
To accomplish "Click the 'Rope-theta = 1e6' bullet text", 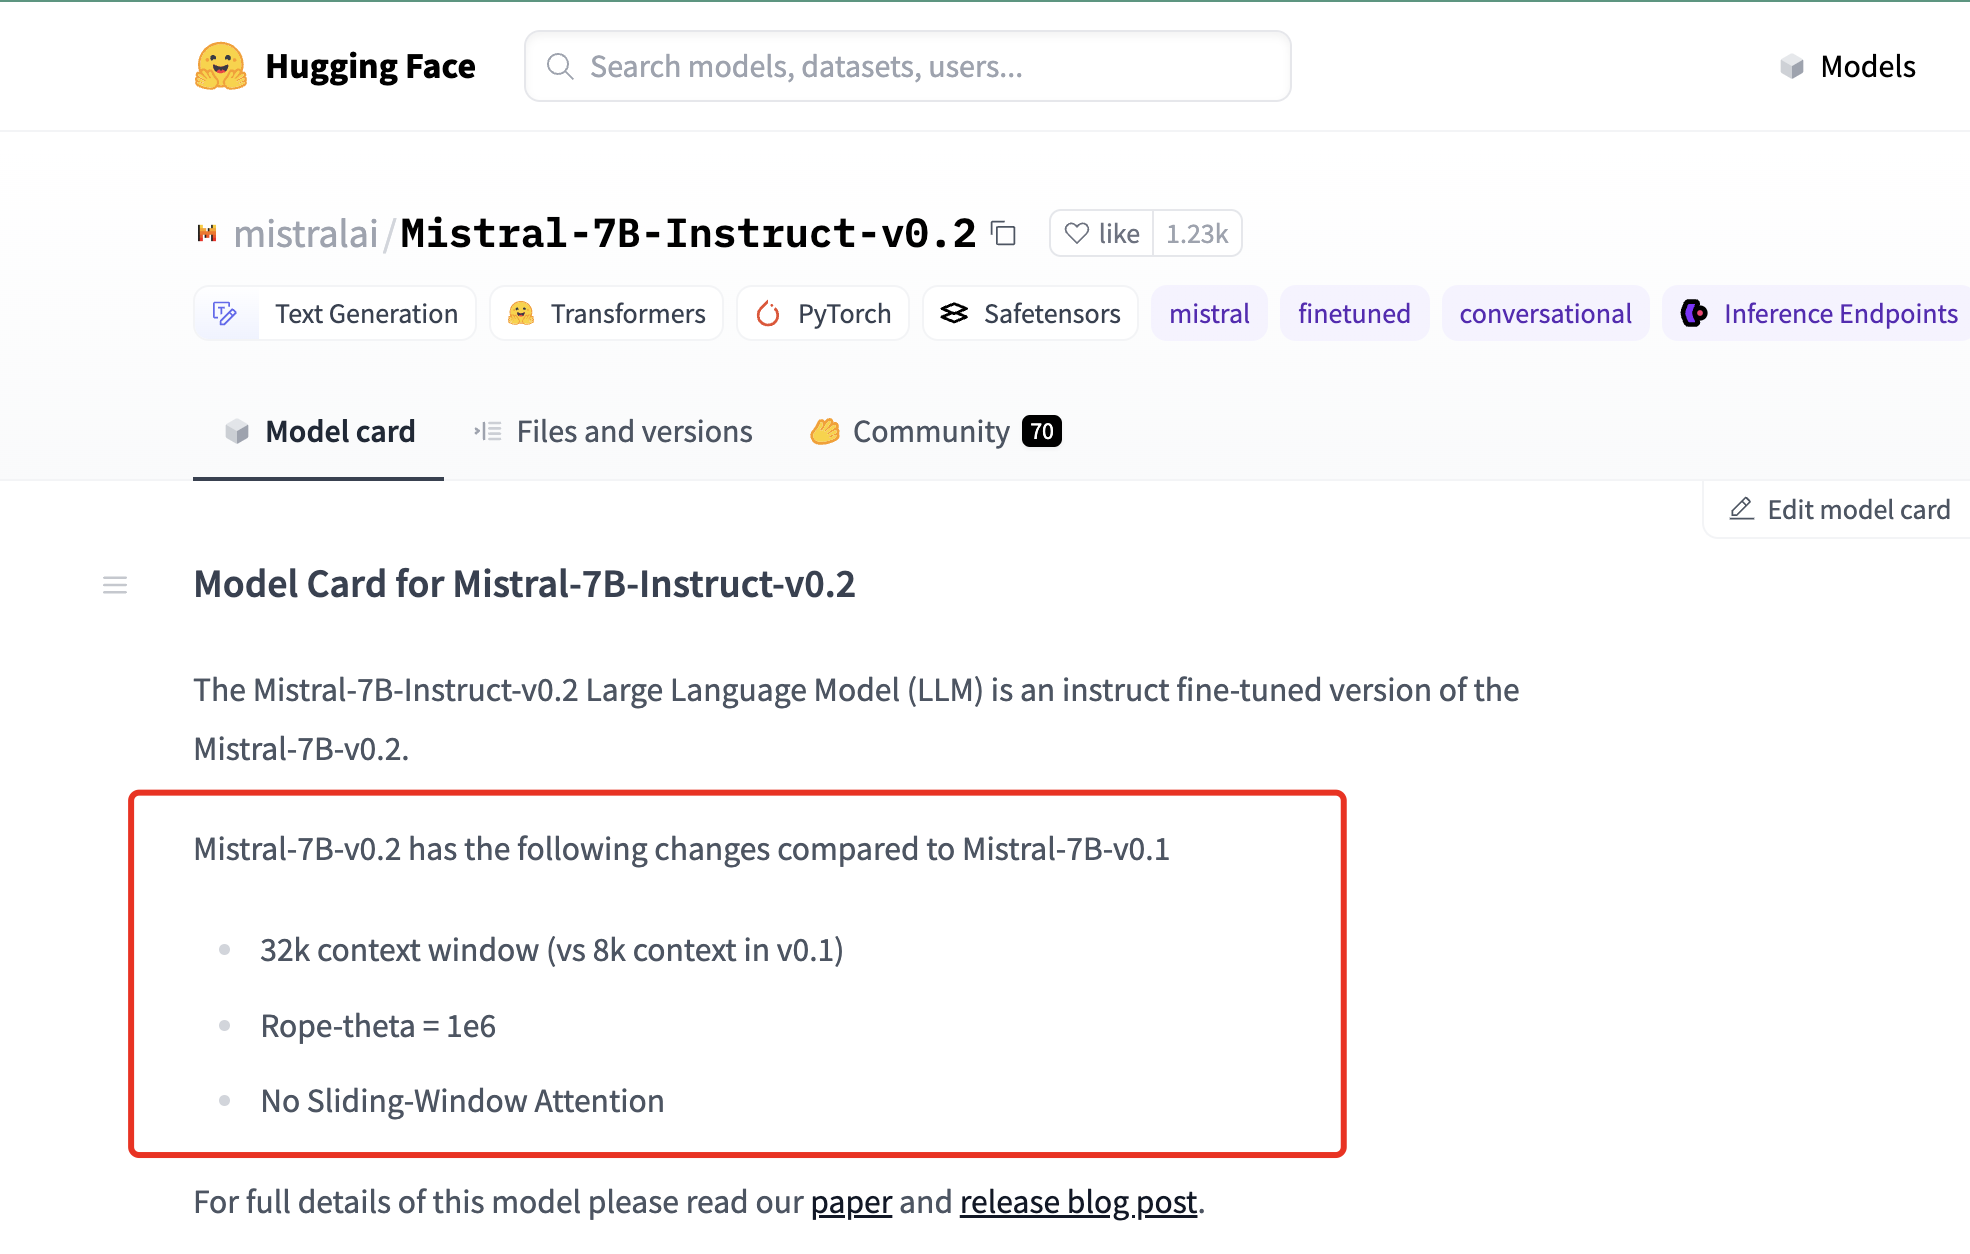I will (378, 1026).
